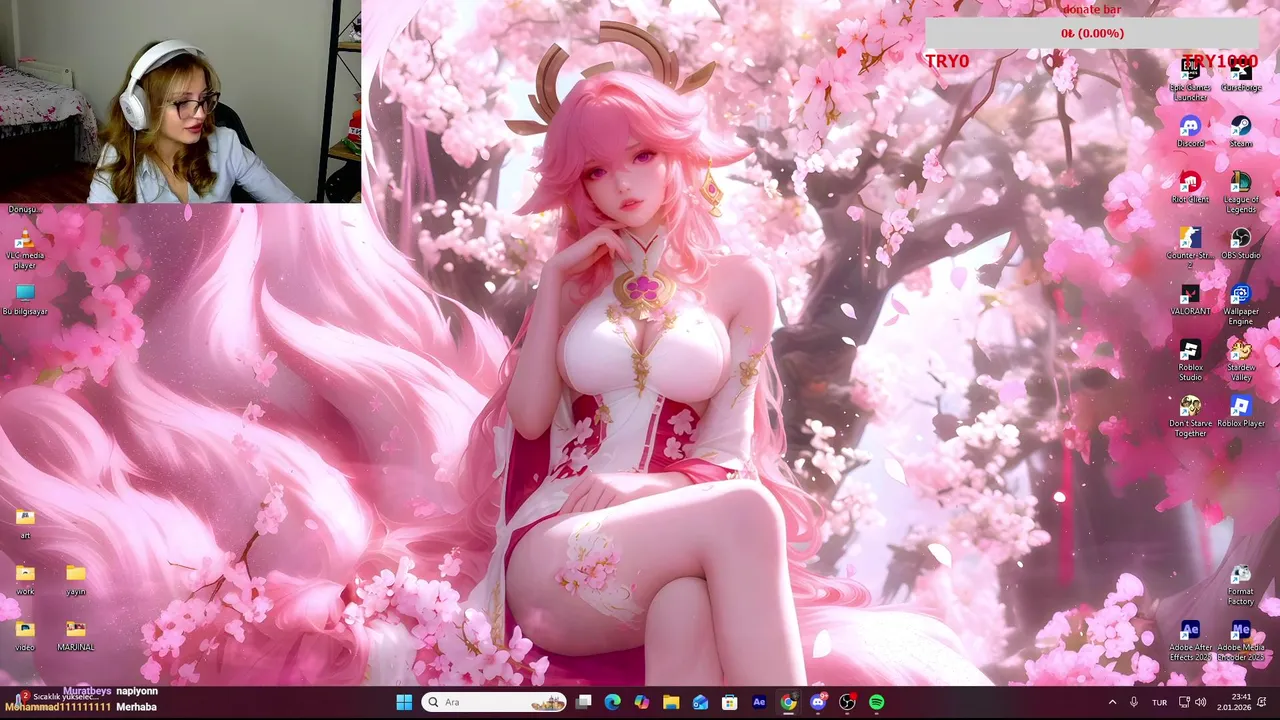
Task: Open Outlook from the taskbar
Action: pos(700,702)
